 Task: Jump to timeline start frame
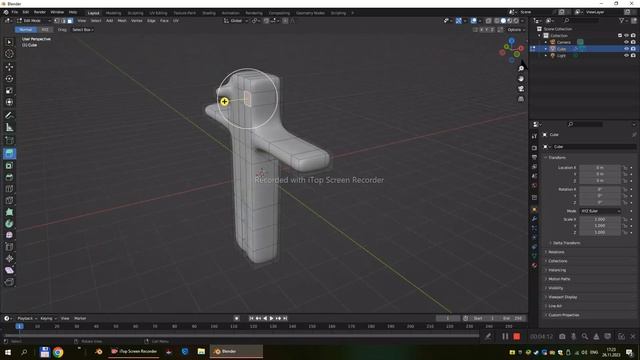tap(251, 318)
